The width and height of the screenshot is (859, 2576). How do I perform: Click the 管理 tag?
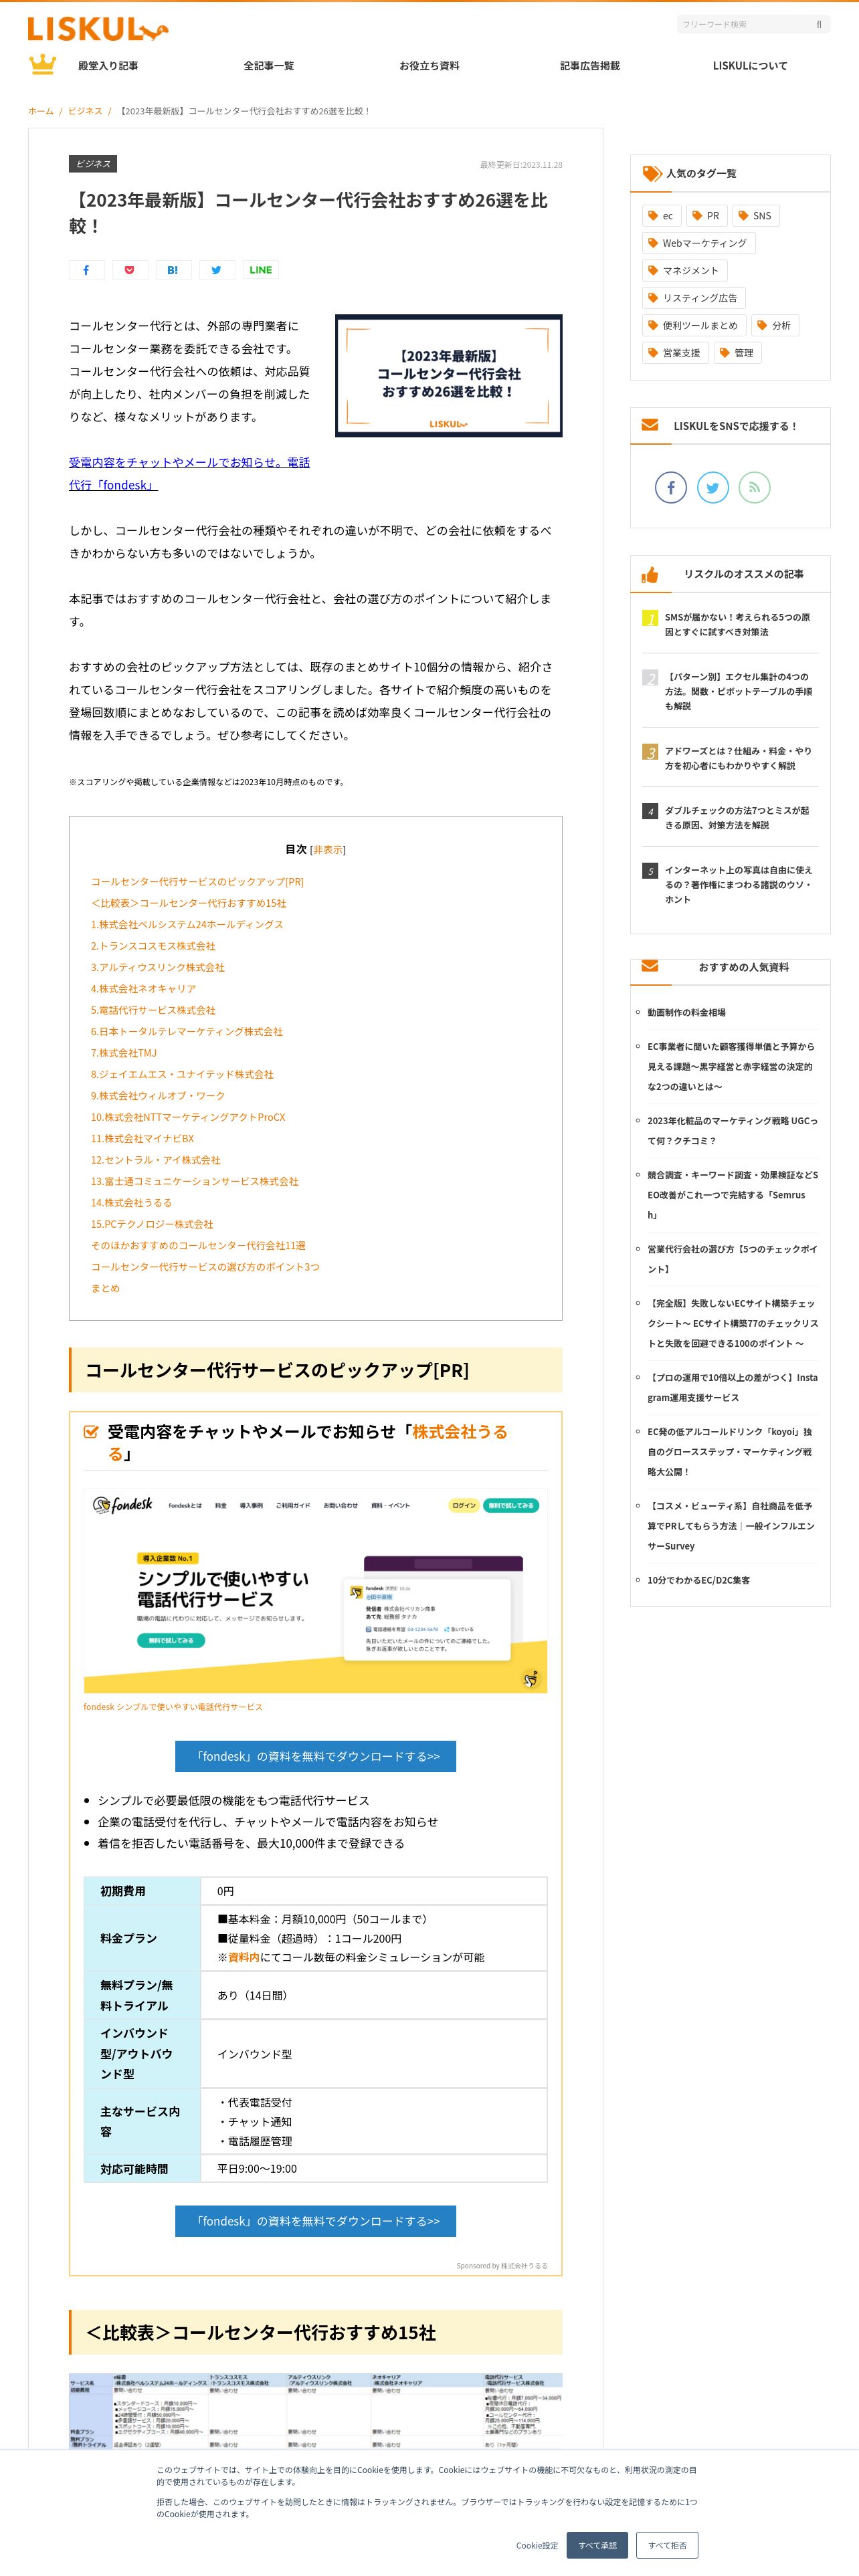tap(738, 353)
